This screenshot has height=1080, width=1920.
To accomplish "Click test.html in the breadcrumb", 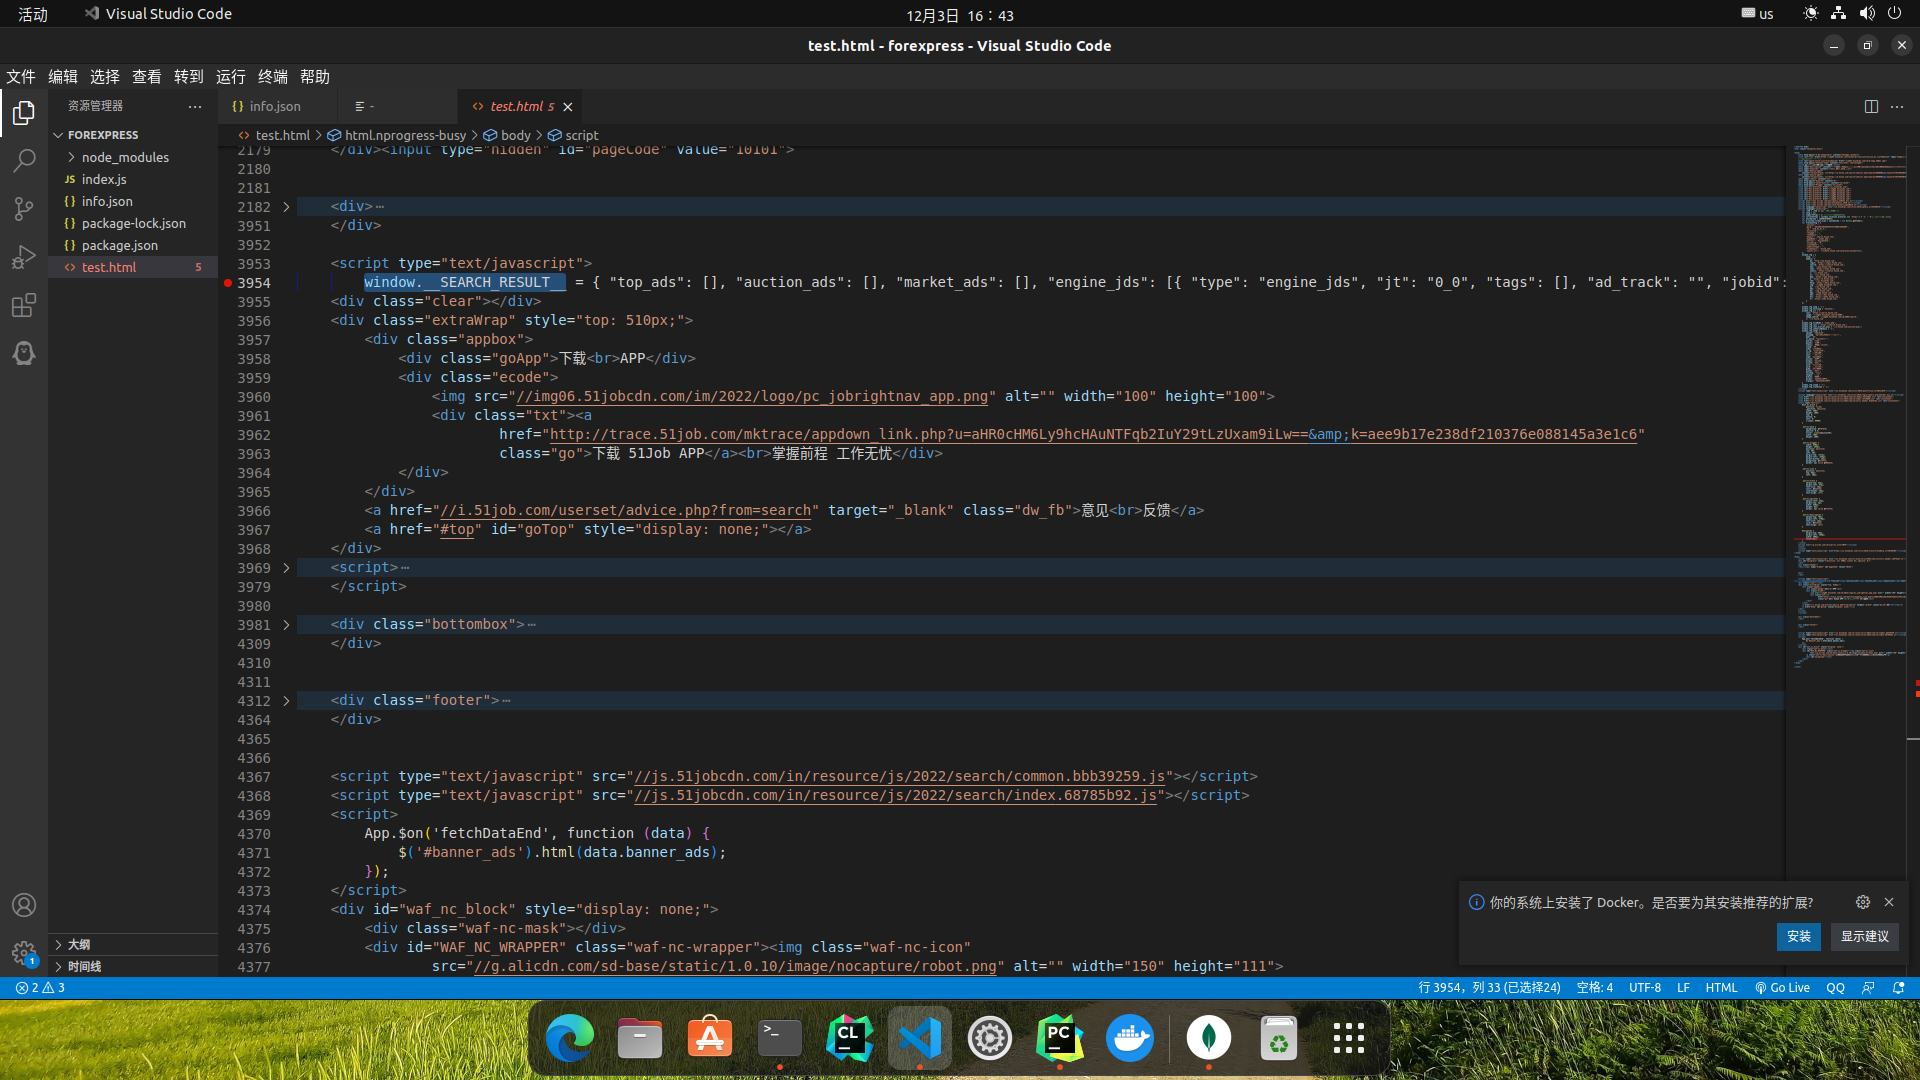I will click(274, 135).
